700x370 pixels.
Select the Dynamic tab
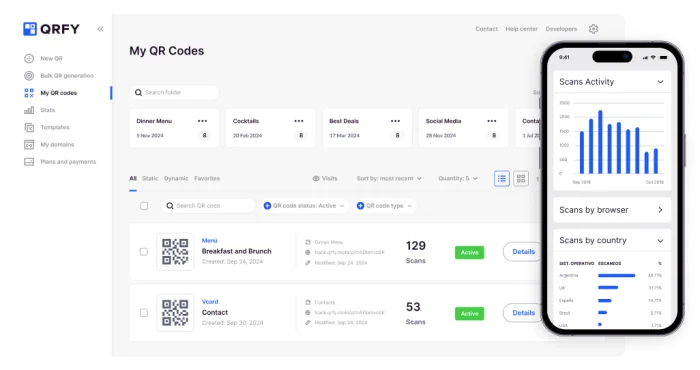point(176,179)
